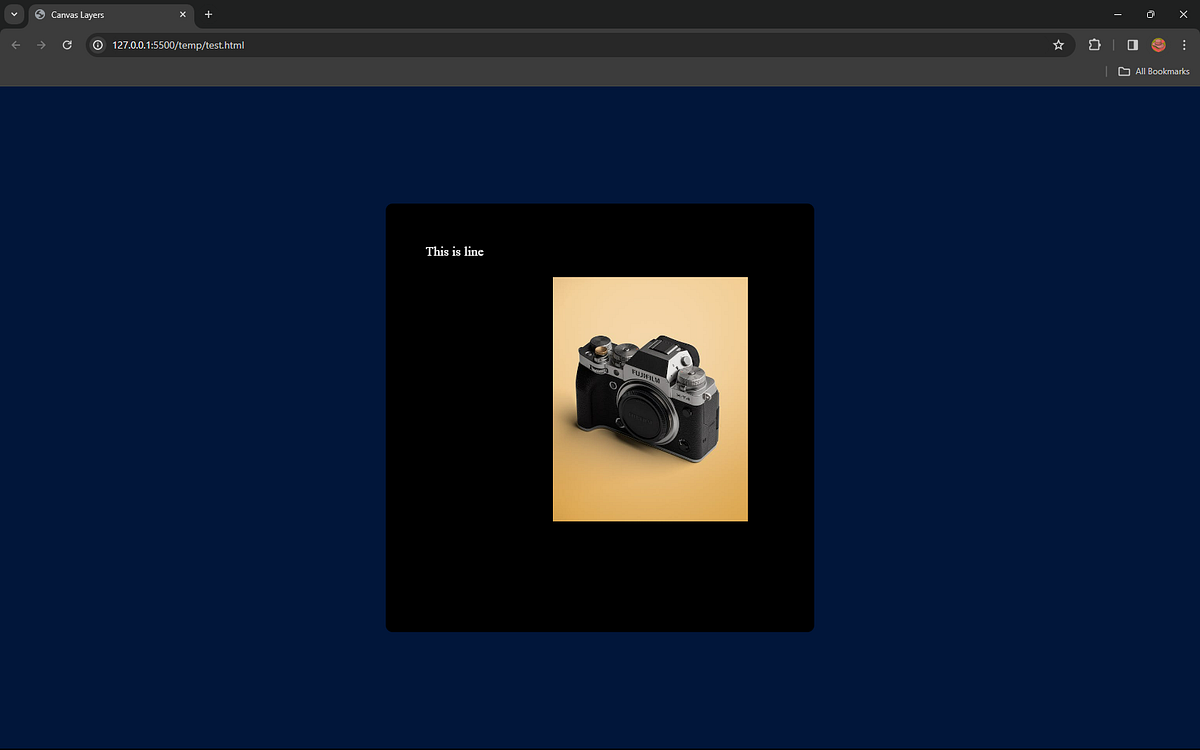Viewport: 1200px width, 750px height.
Task: Close the Canvas Layers tab
Action: pyautogui.click(x=182, y=14)
